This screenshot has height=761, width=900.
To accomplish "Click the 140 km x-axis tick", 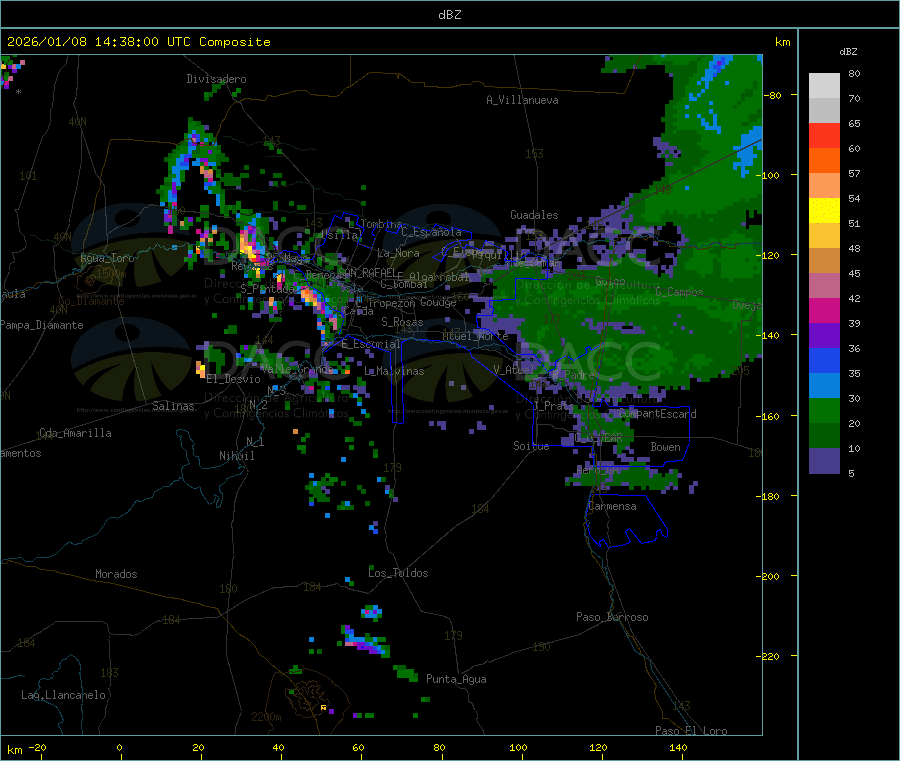I will [x=678, y=747].
